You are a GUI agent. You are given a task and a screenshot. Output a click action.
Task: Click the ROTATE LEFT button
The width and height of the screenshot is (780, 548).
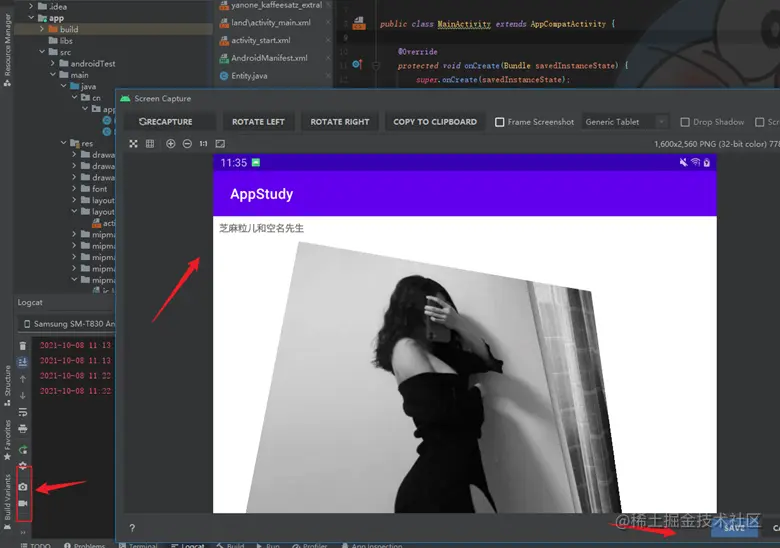258,122
